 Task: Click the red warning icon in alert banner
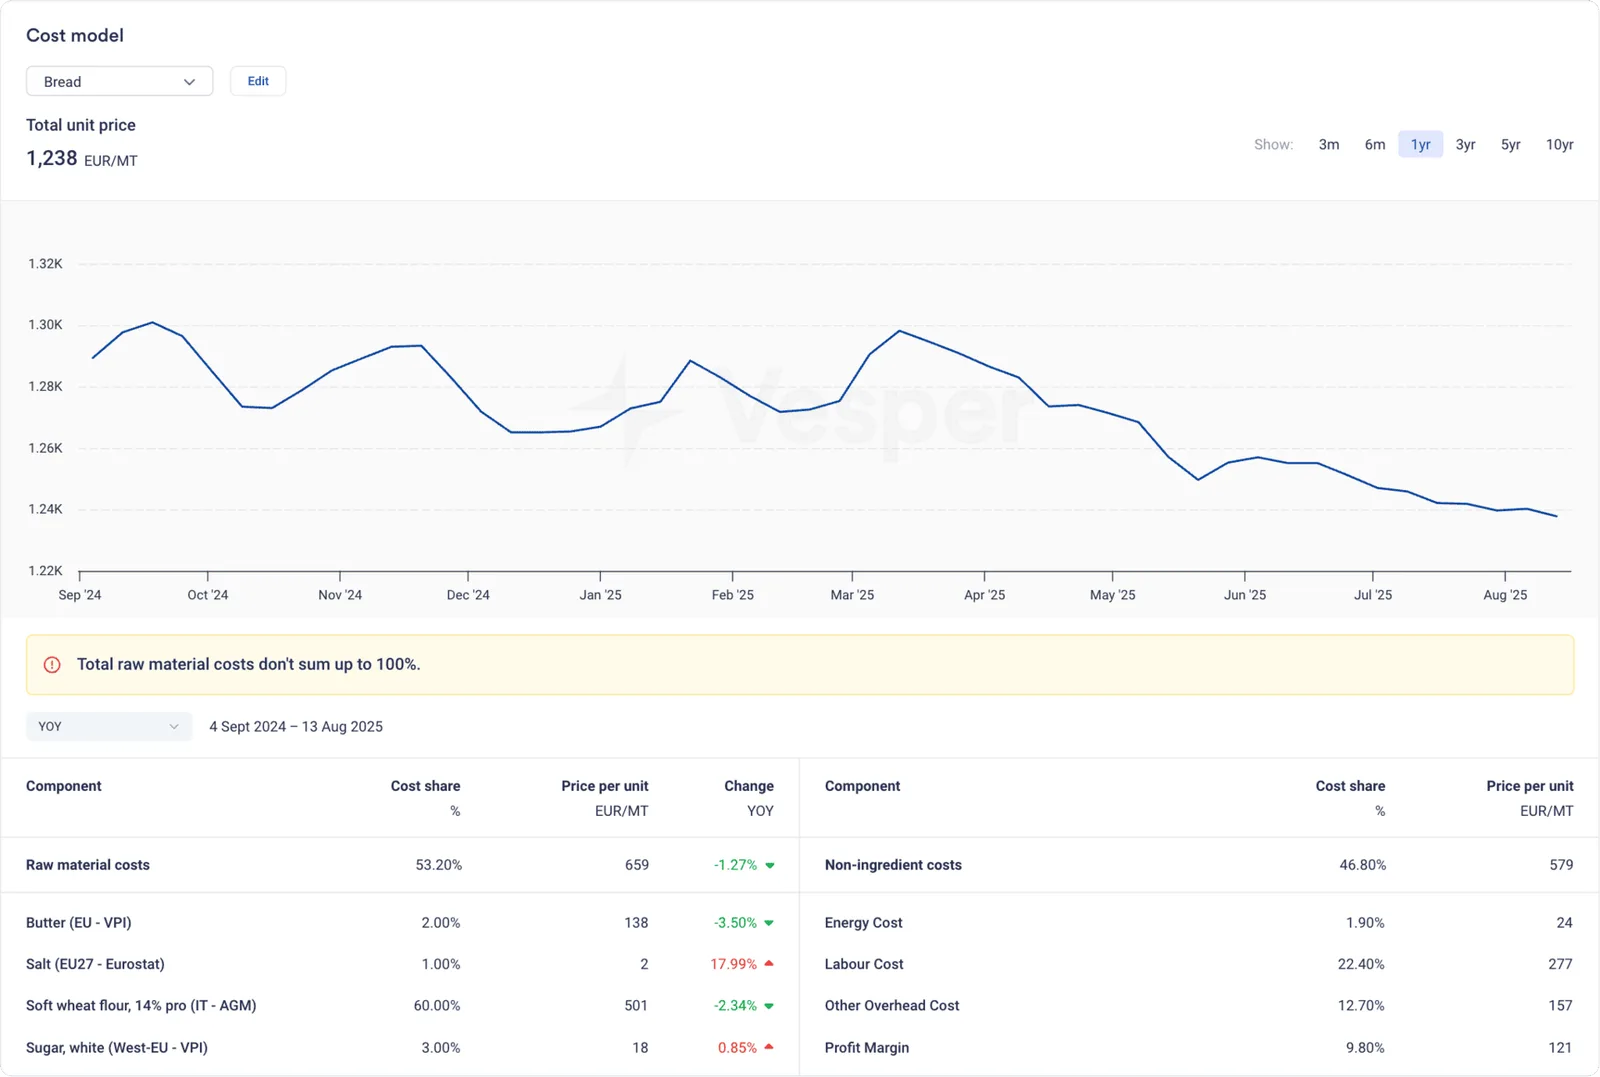(x=52, y=665)
